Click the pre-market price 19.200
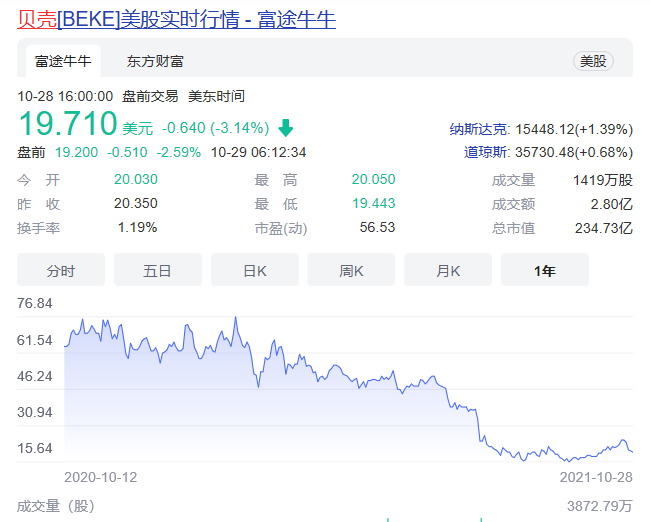The width and height of the screenshot is (650, 522). point(77,152)
